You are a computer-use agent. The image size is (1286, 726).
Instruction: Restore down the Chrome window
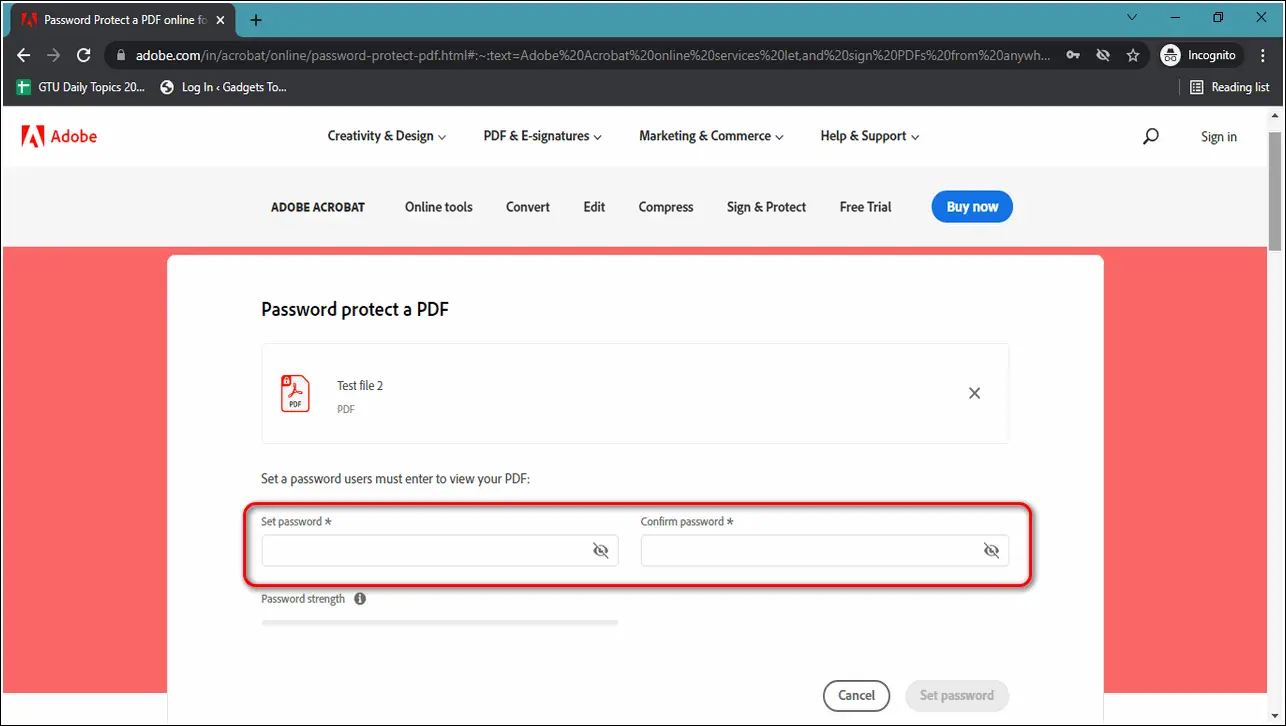pos(1218,17)
